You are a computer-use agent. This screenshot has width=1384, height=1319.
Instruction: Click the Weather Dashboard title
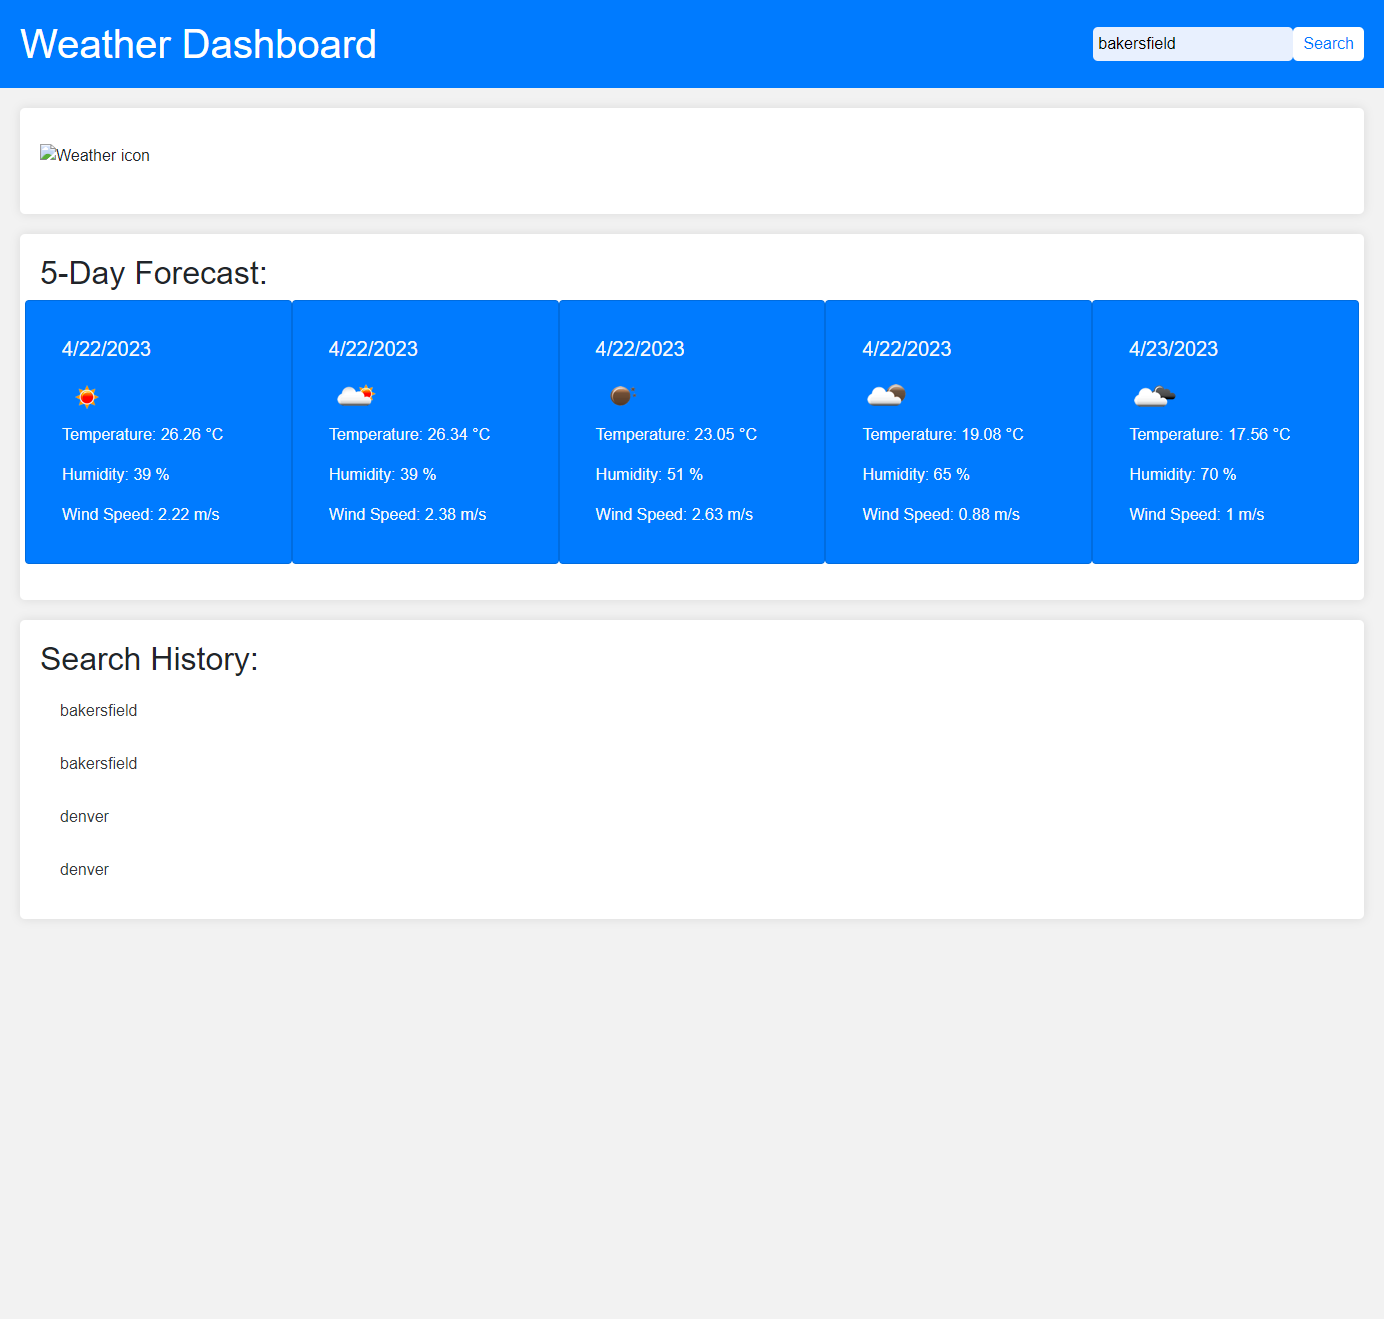[x=198, y=43]
